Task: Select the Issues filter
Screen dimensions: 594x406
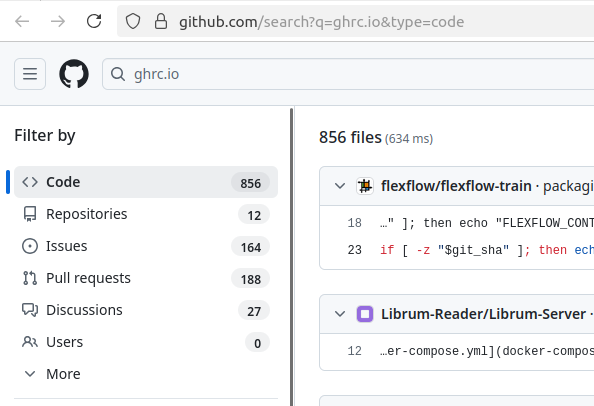Action: [x=146, y=246]
